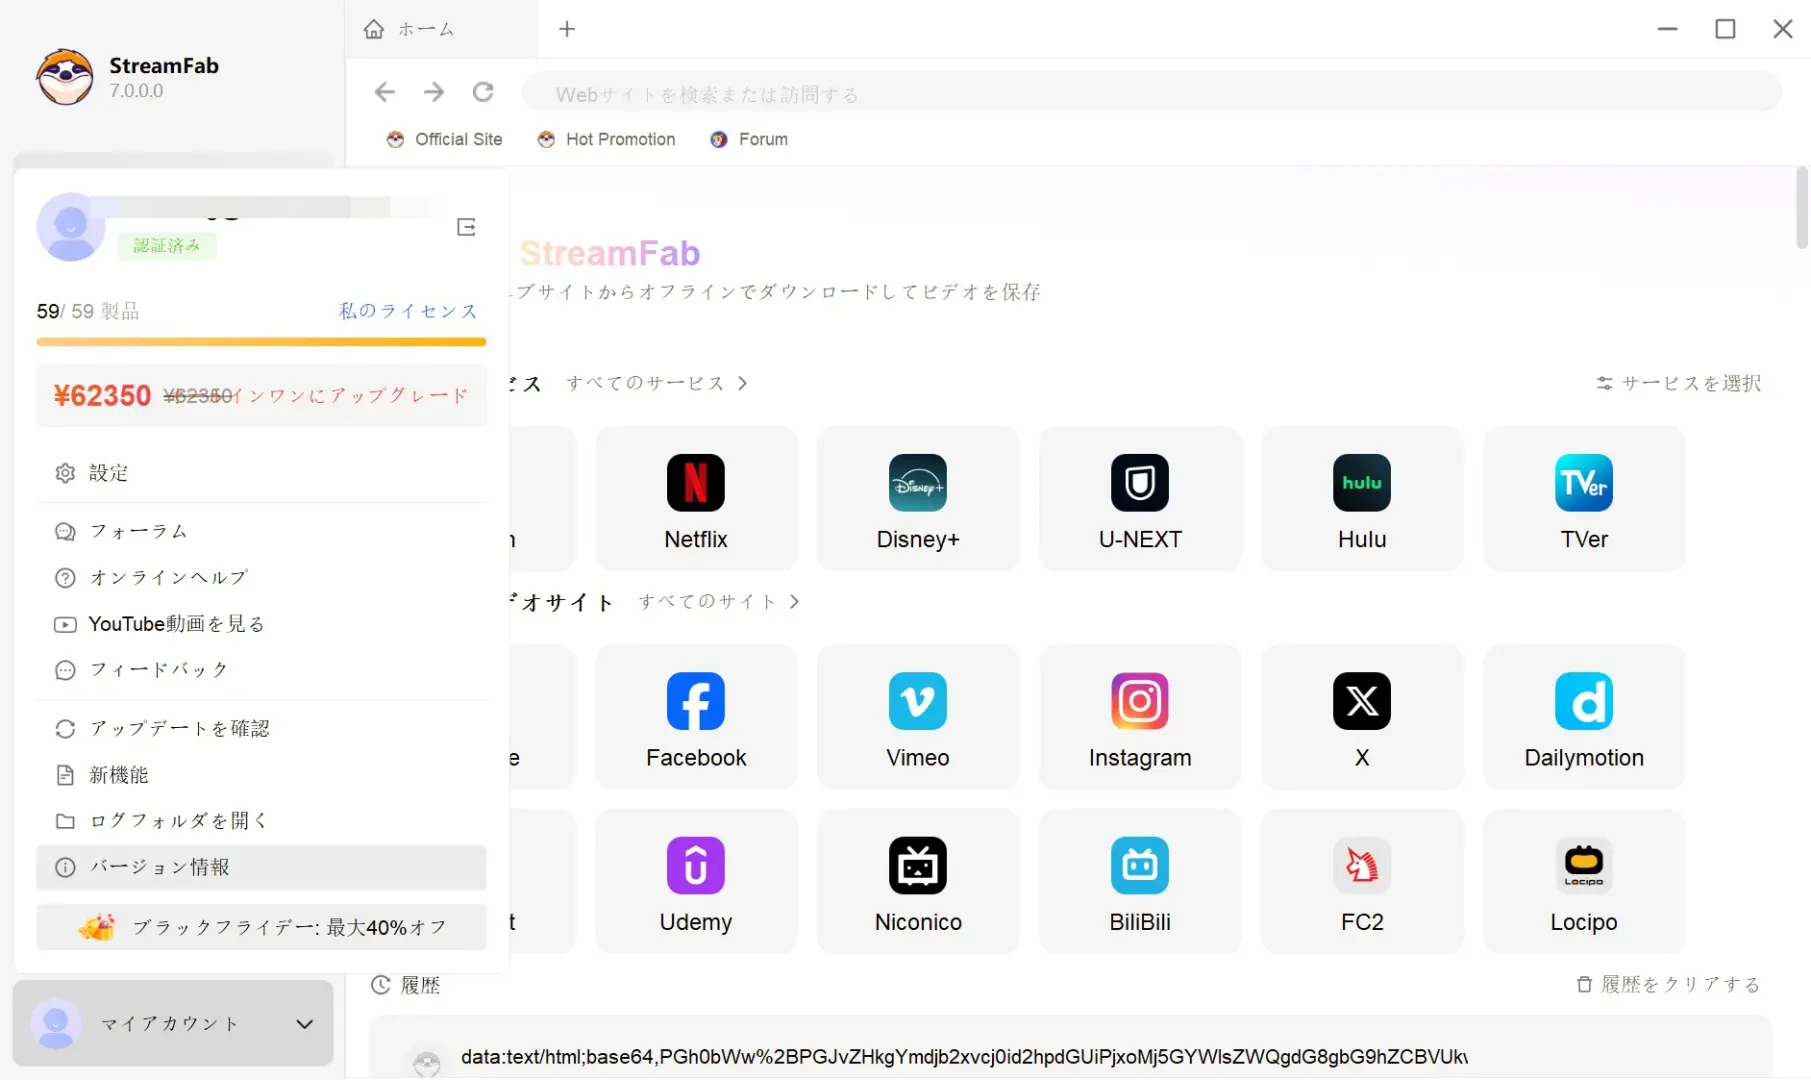The image size is (1811, 1080).
Task: Expand すべてのサービス list
Action: pyautogui.click(x=656, y=383)
